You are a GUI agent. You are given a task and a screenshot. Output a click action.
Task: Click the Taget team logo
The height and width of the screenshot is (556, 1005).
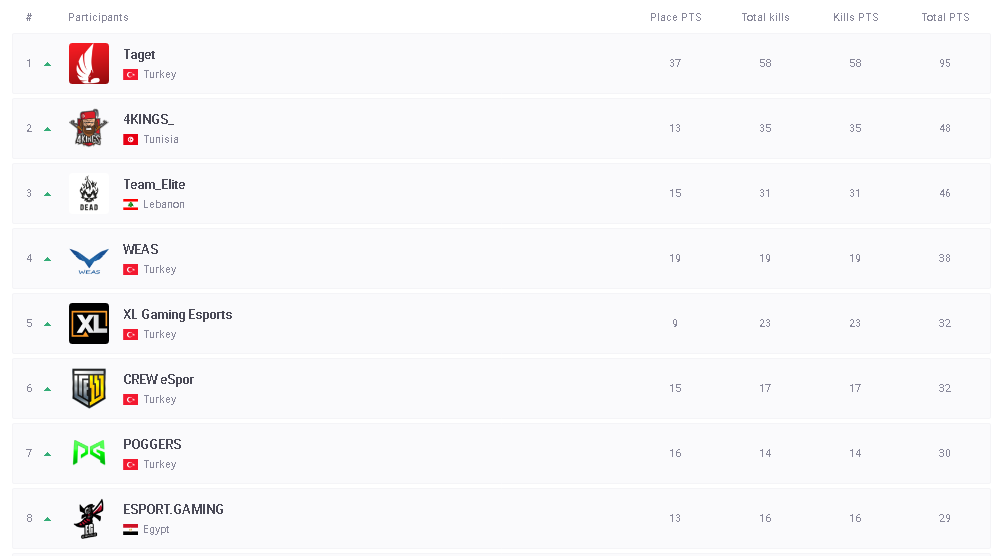[x=89, y=64]
